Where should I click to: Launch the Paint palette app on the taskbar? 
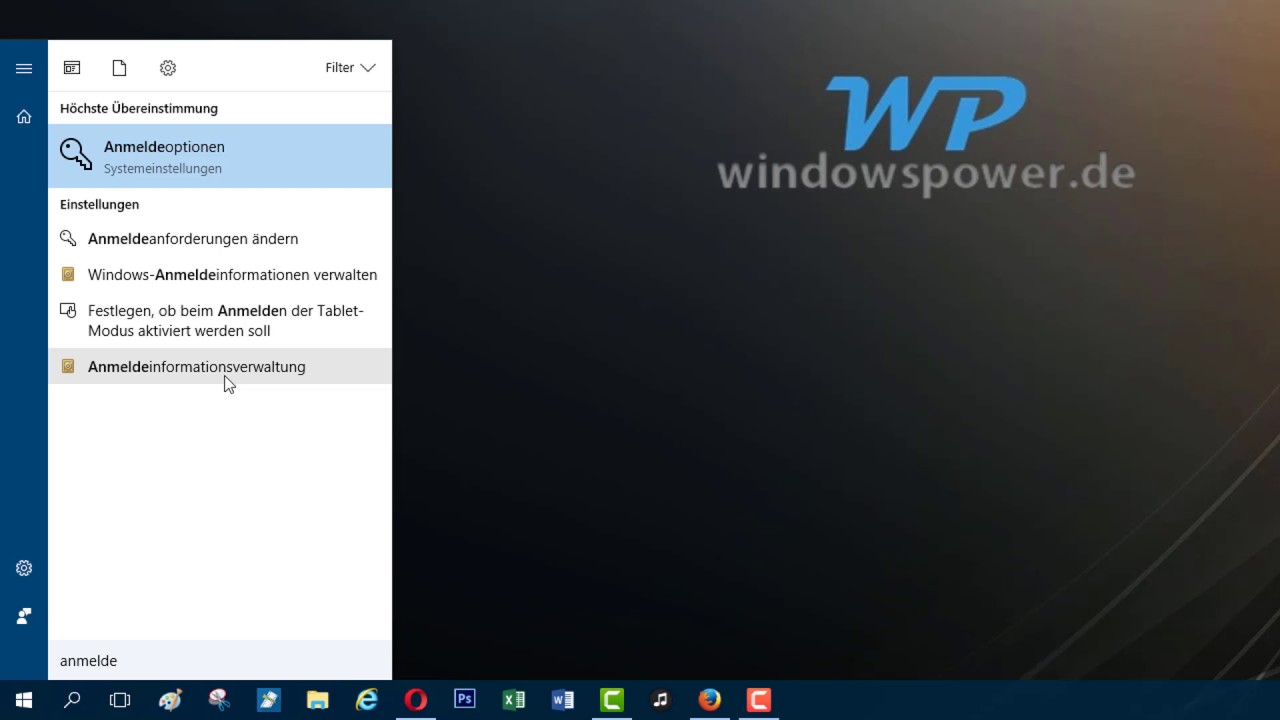tap(170, 700)
